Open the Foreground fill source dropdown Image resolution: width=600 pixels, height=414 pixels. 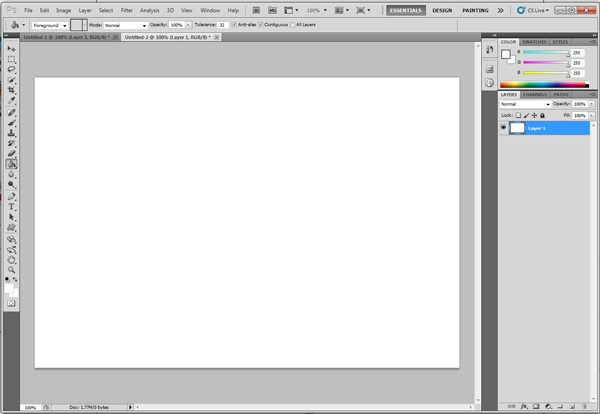(x=50, y=24)
